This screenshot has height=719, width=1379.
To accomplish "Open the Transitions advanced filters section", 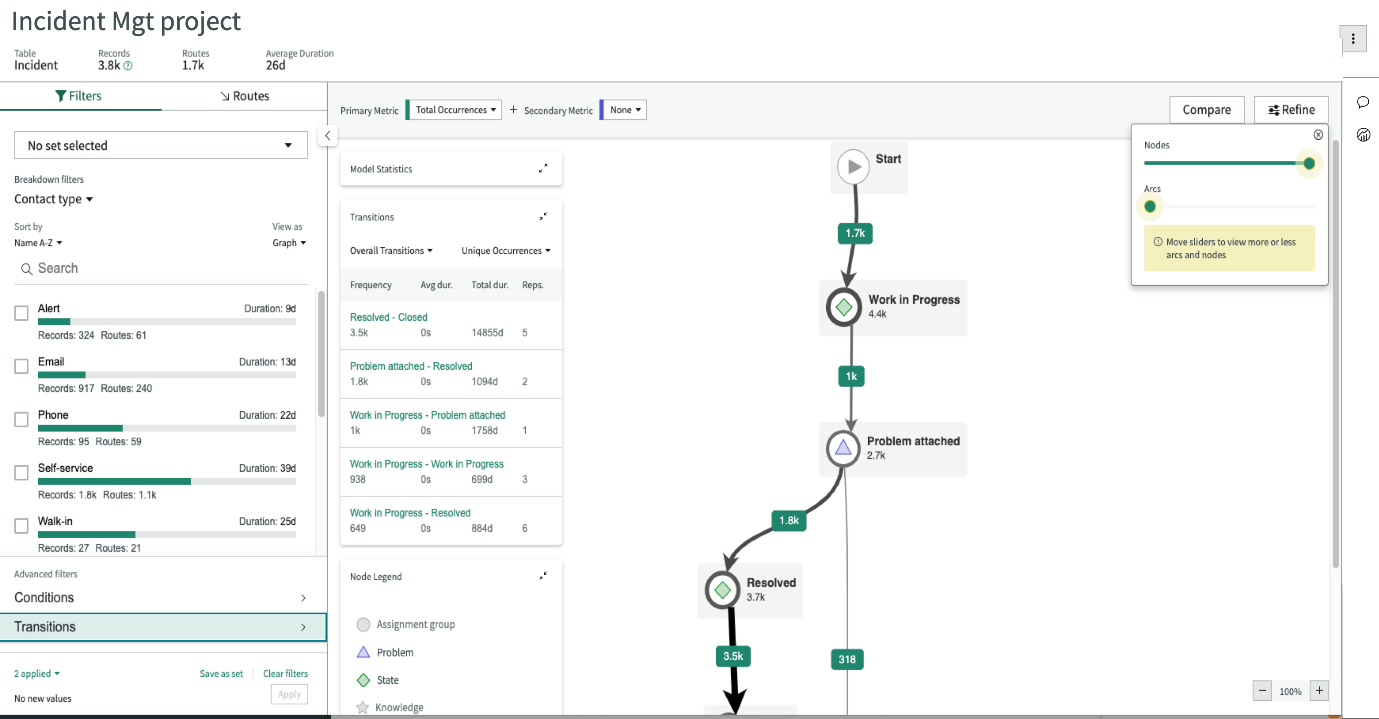I will (164, 627).
